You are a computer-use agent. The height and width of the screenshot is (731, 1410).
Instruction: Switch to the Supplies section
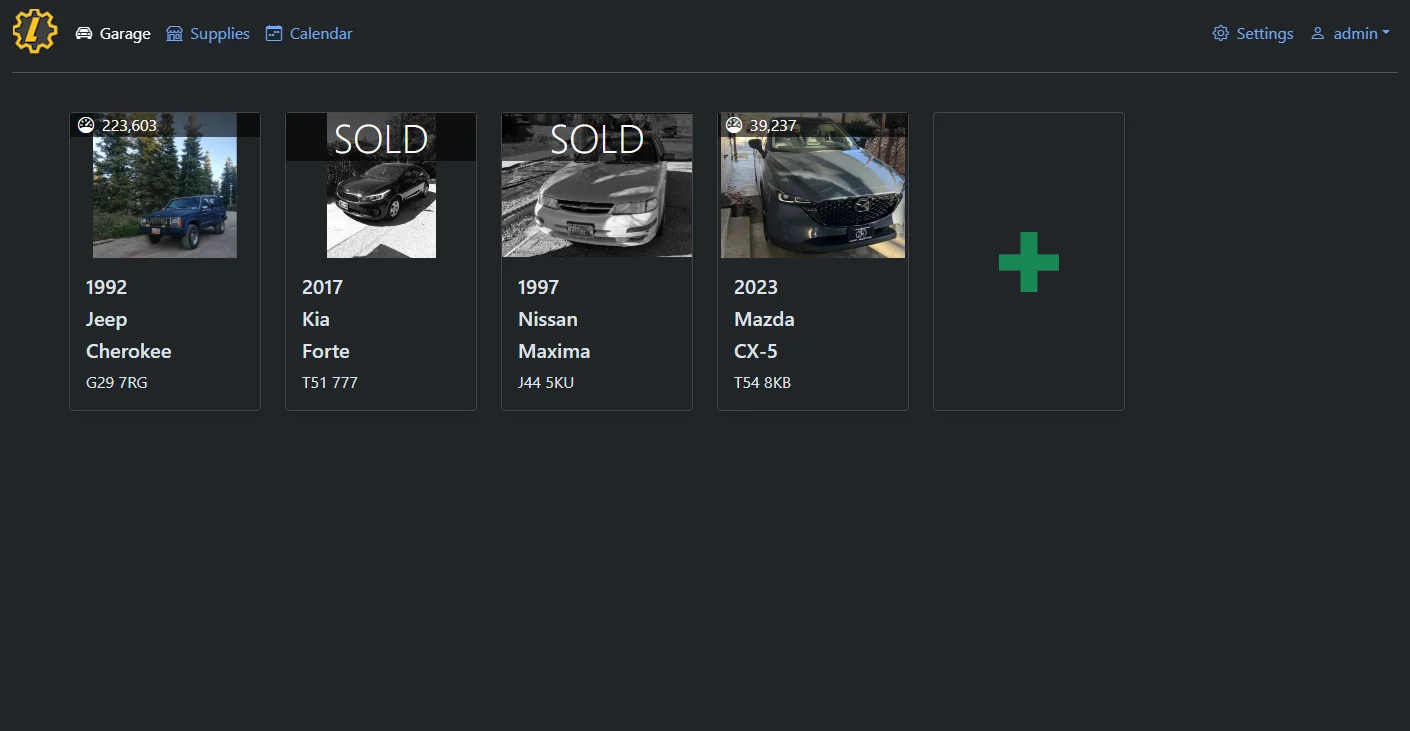[219, 33]
